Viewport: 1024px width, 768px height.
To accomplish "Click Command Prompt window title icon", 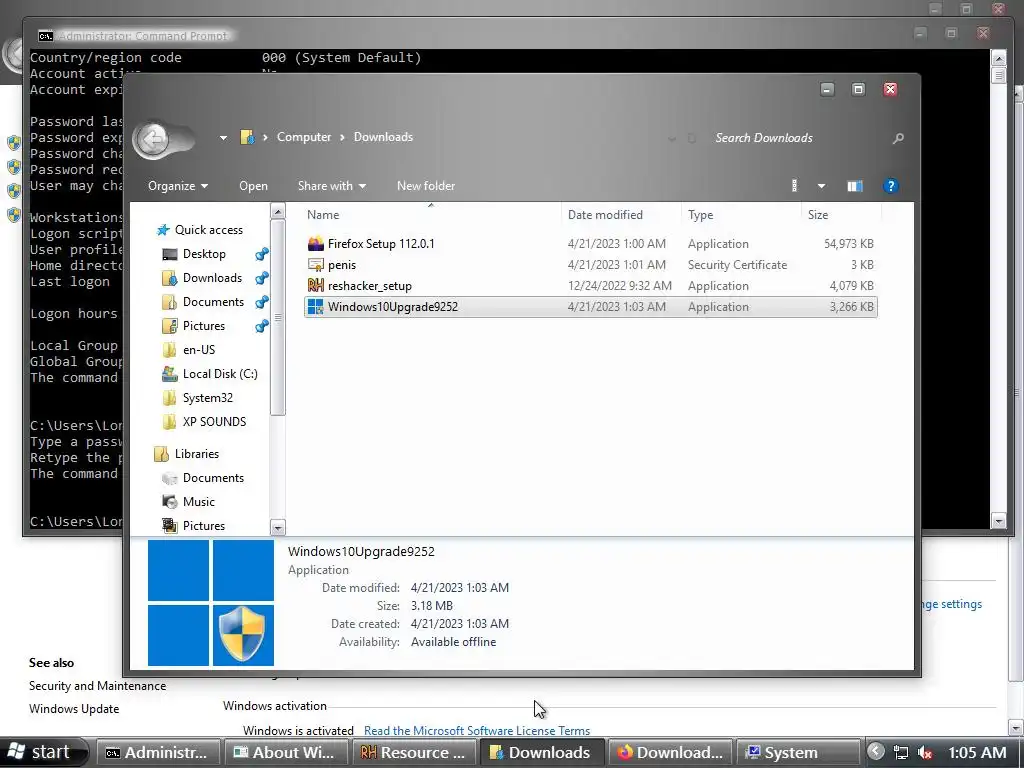I will click(x=45, y=36).
